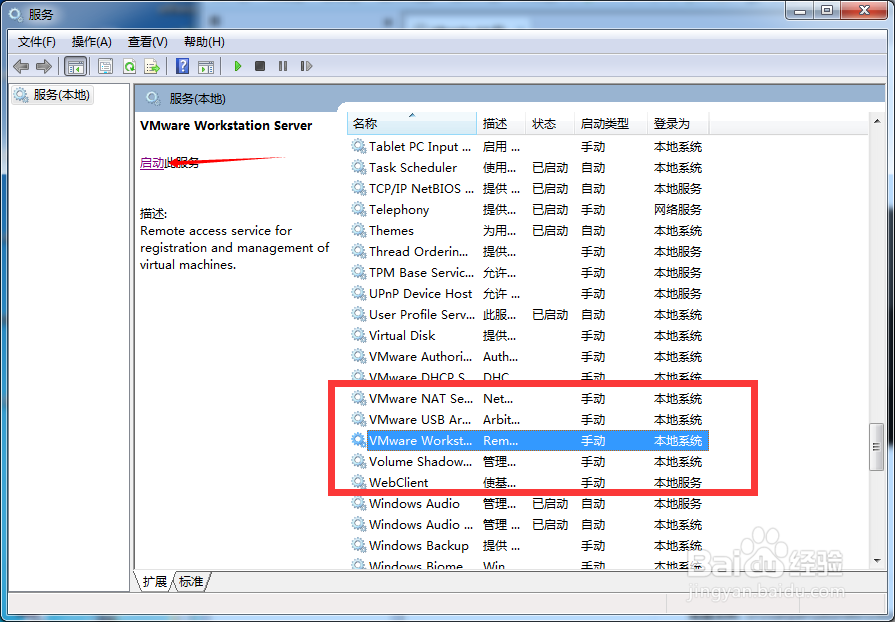Select the VMware Workstation Server row
The width and height of the screenshot is (895, 622).
pos(529,441)
